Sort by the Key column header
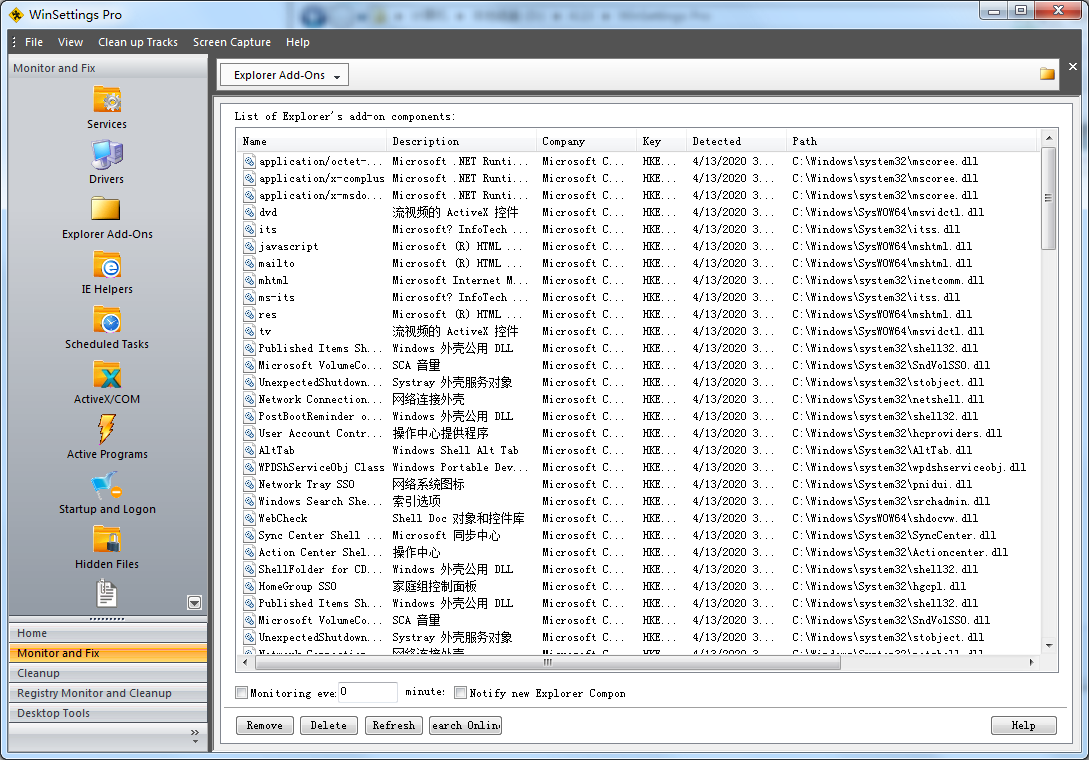 click(x=661, y=141)
